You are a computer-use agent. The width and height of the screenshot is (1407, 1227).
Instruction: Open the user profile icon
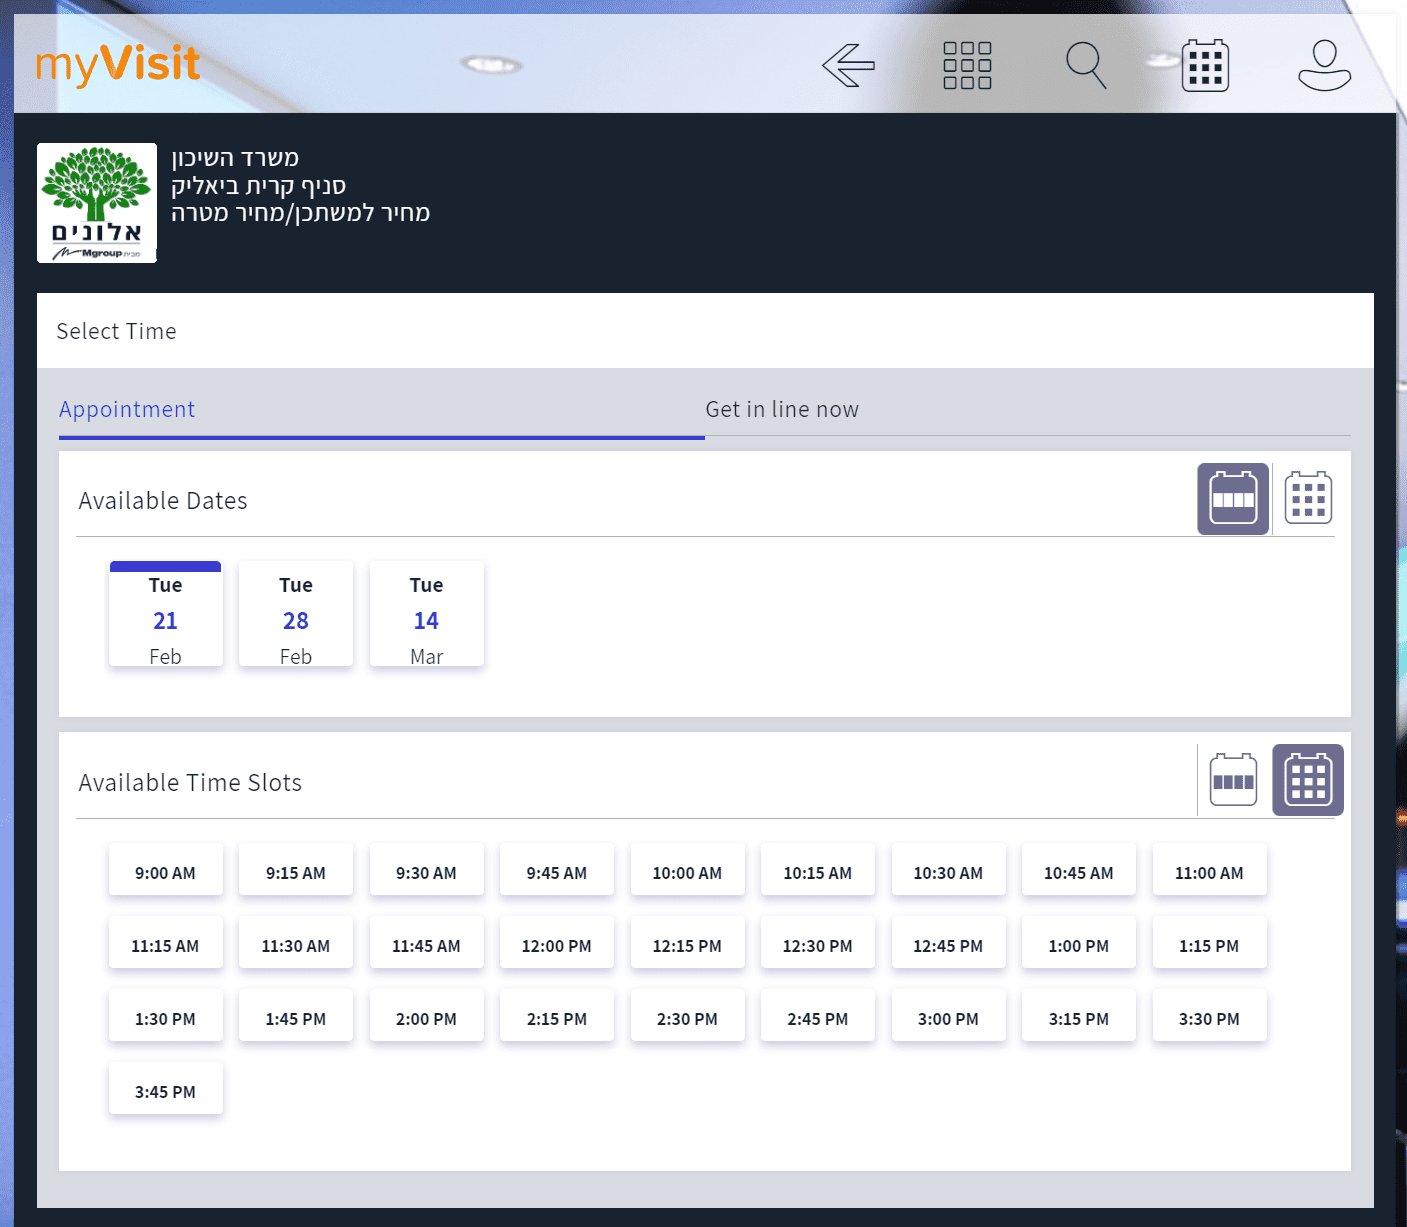tap(1324, 66)
